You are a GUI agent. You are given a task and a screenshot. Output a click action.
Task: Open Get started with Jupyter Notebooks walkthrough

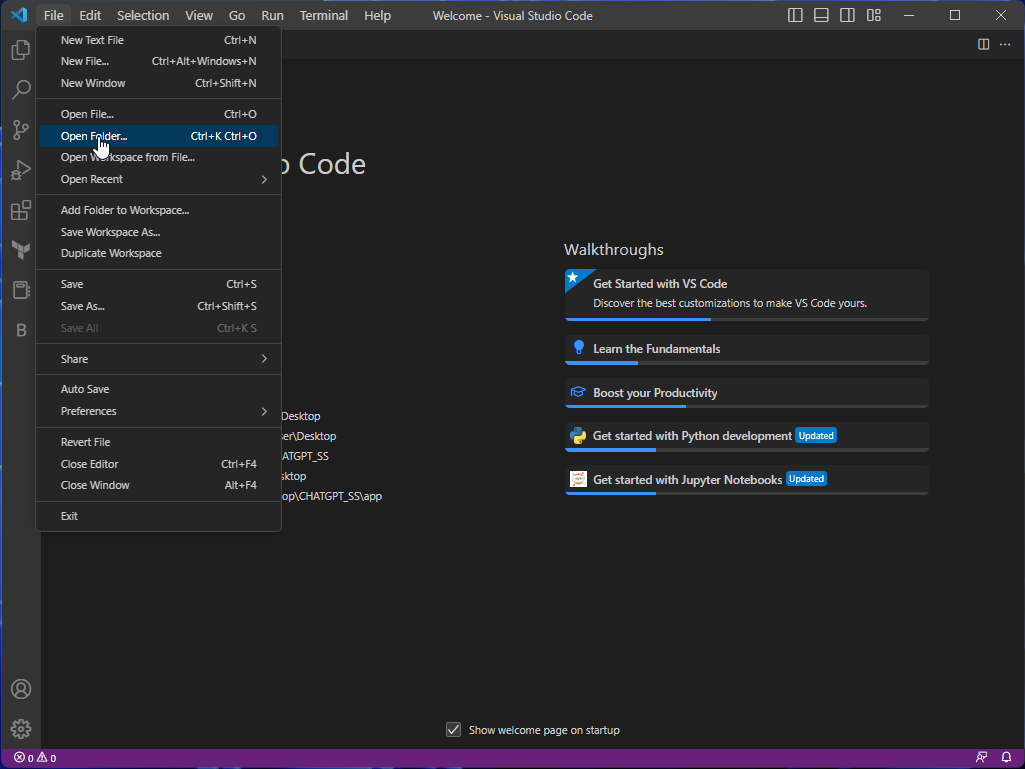click(747, 480)
